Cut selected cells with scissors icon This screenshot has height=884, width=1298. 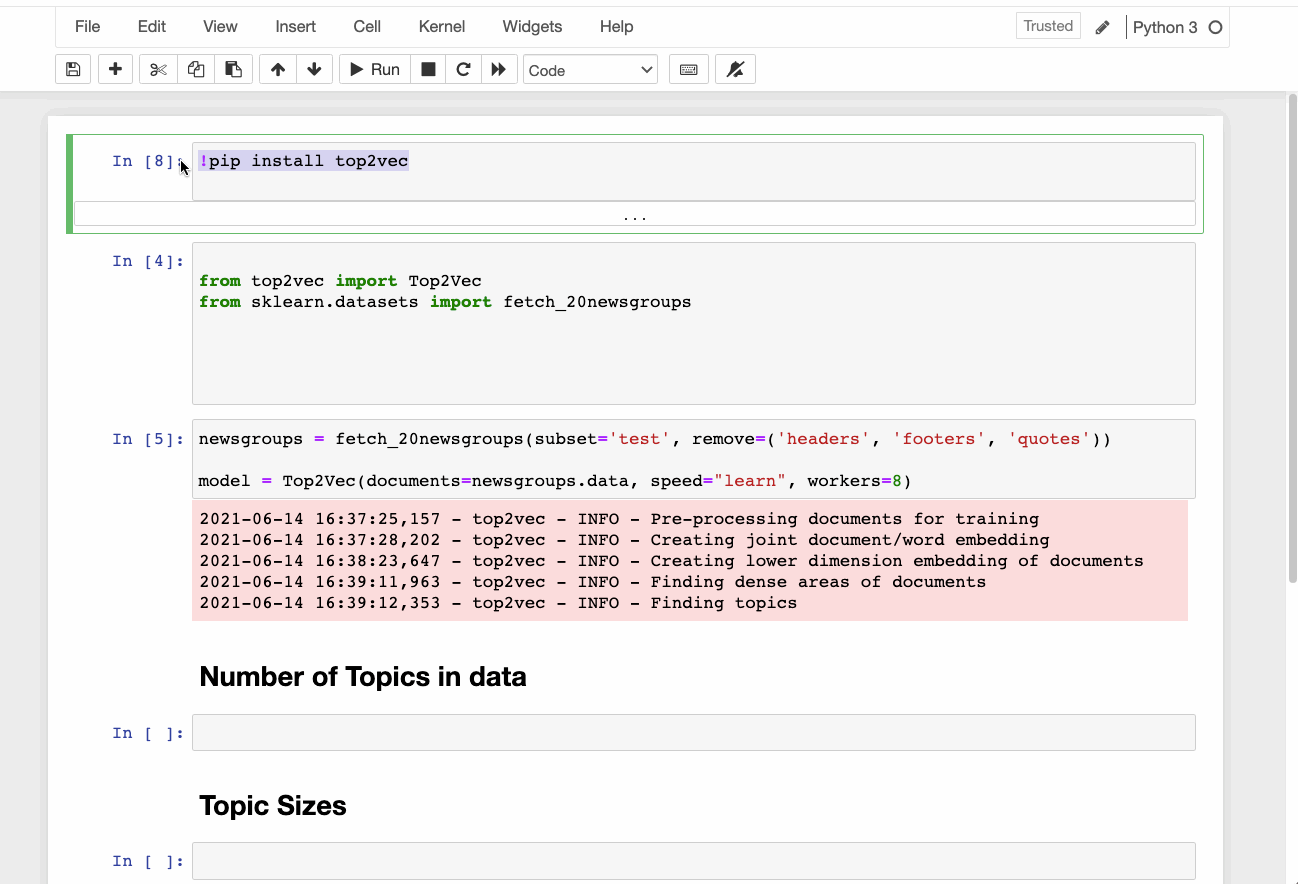pyautogui.click(x=158, y=69)
